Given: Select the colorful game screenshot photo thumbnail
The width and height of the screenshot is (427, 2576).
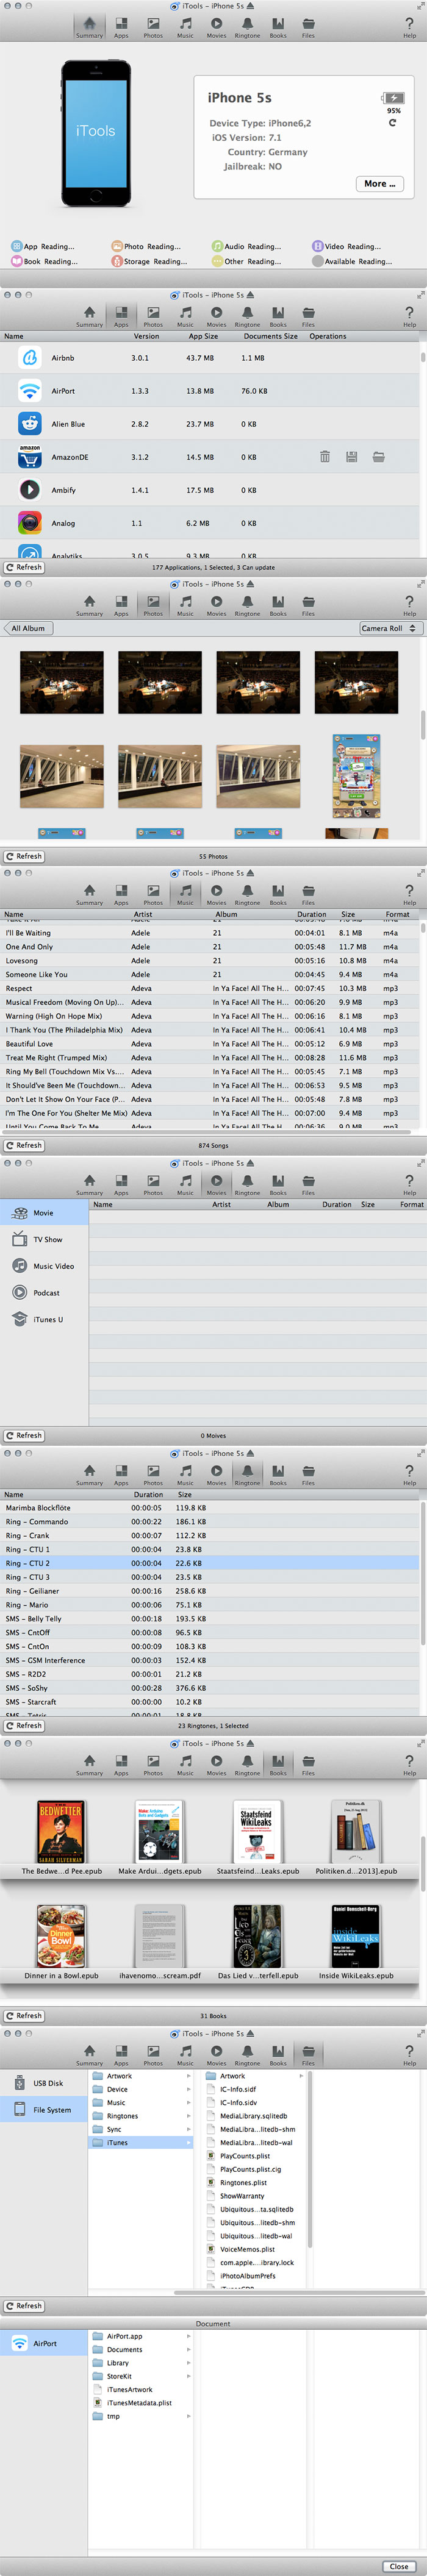Looking at the screenshot, I should 356,776.
